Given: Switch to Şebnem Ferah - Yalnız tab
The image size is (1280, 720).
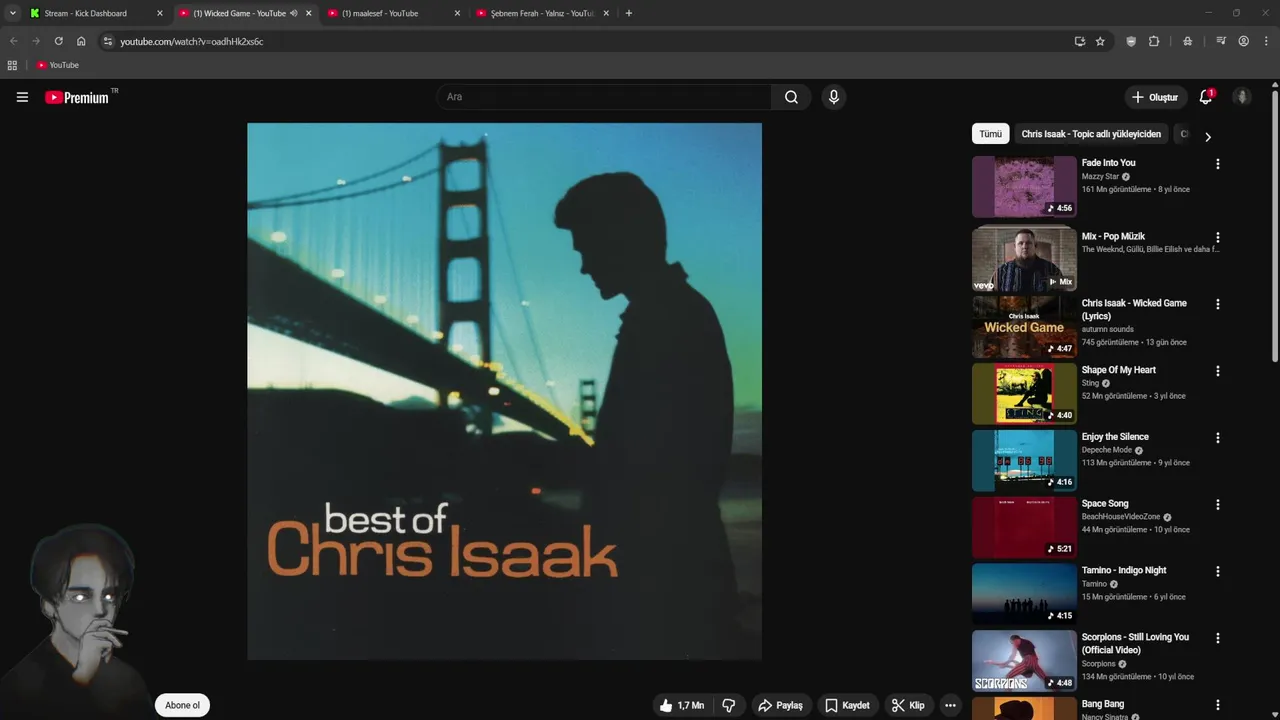Looking at the screenshot, I should coord(542,13).
